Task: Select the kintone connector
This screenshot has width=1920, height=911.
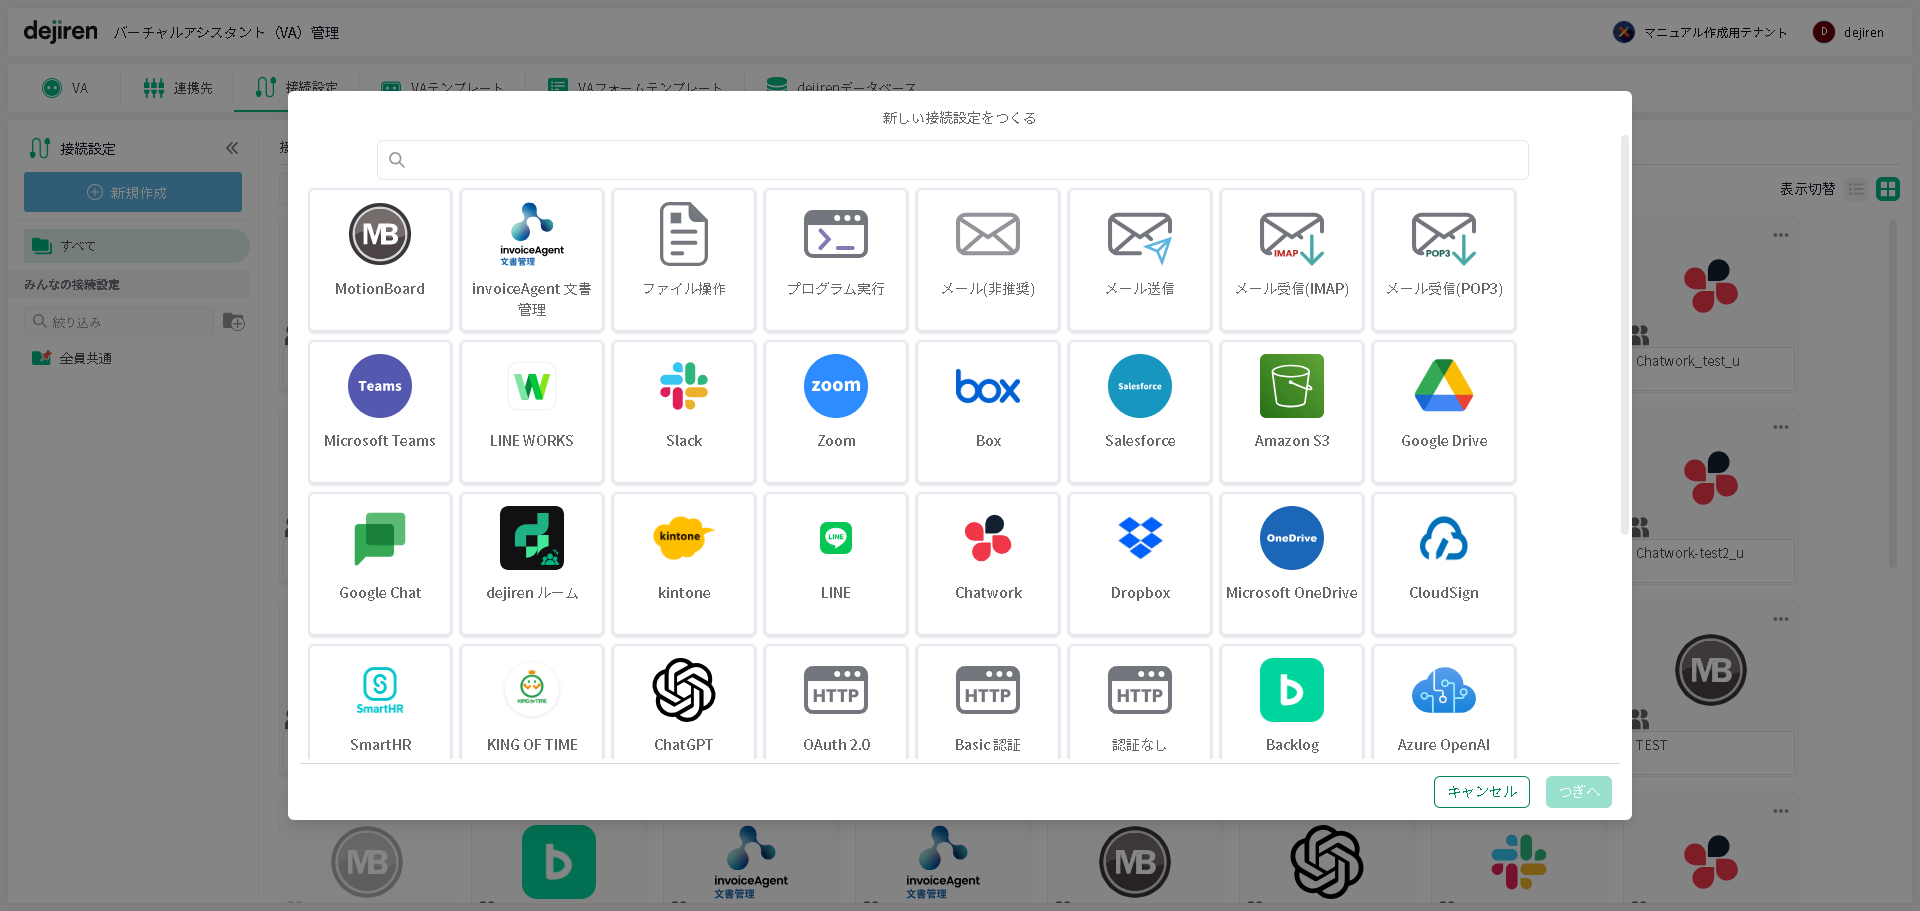Action: click(684, 539)
